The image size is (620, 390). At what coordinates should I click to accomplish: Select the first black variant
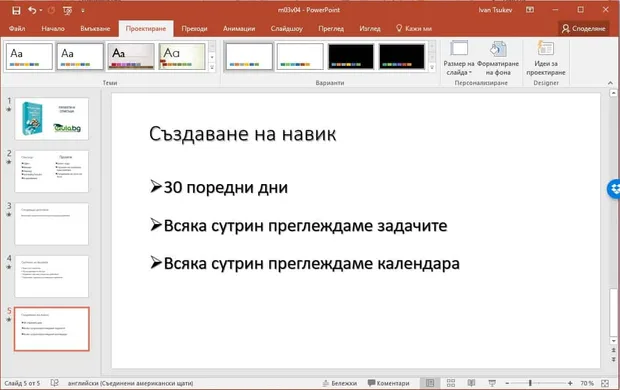coord(351,57)
